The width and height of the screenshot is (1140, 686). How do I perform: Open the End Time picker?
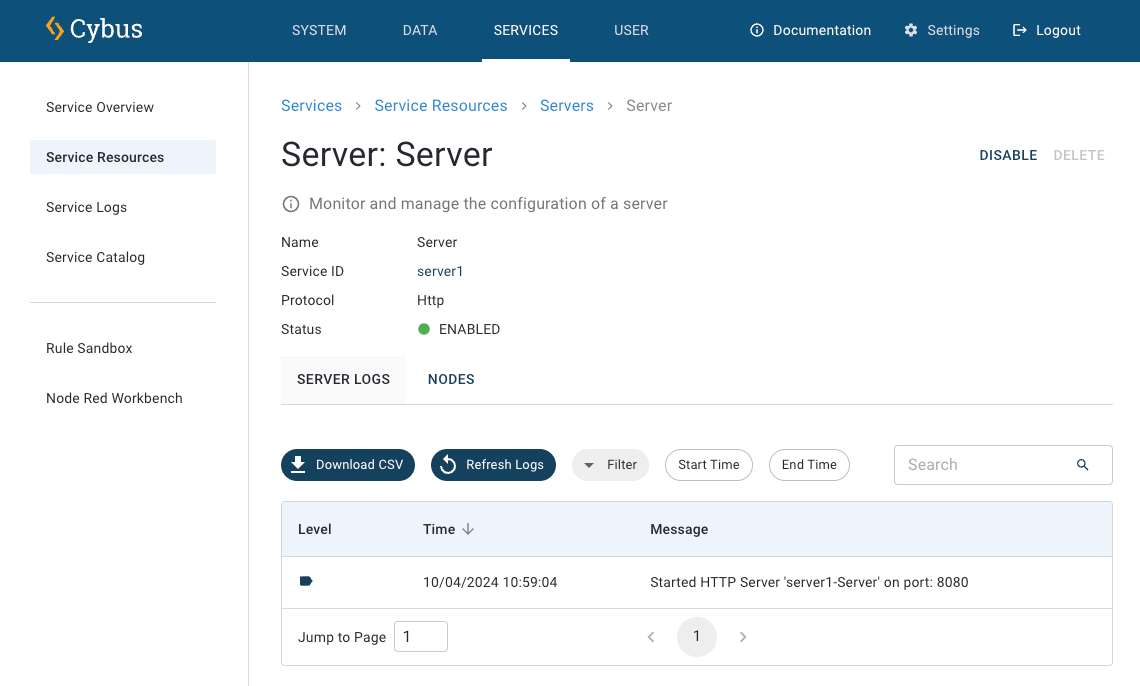point(809,465)
